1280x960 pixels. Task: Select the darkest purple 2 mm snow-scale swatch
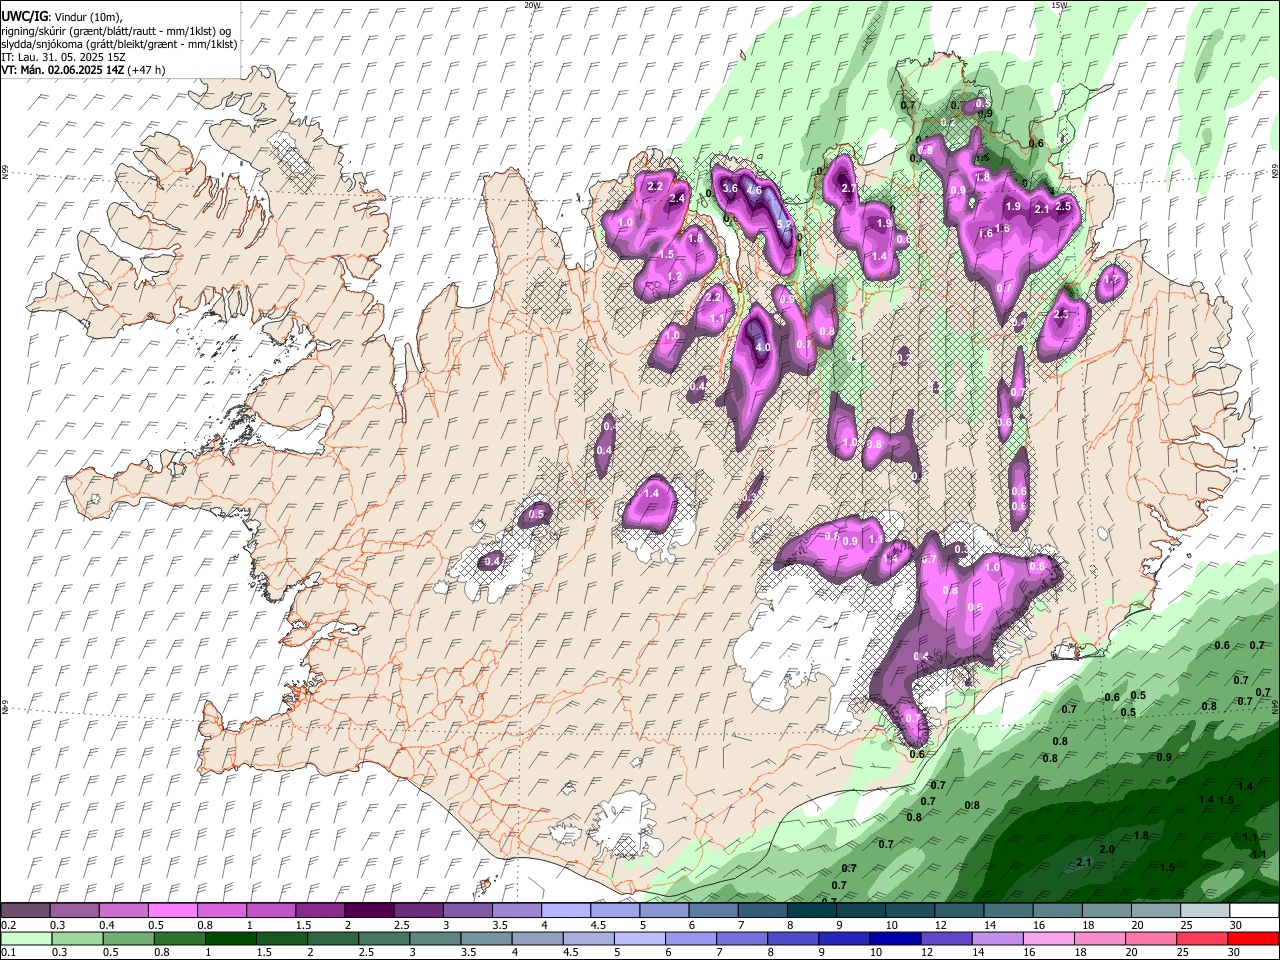(x=368, y=910)
